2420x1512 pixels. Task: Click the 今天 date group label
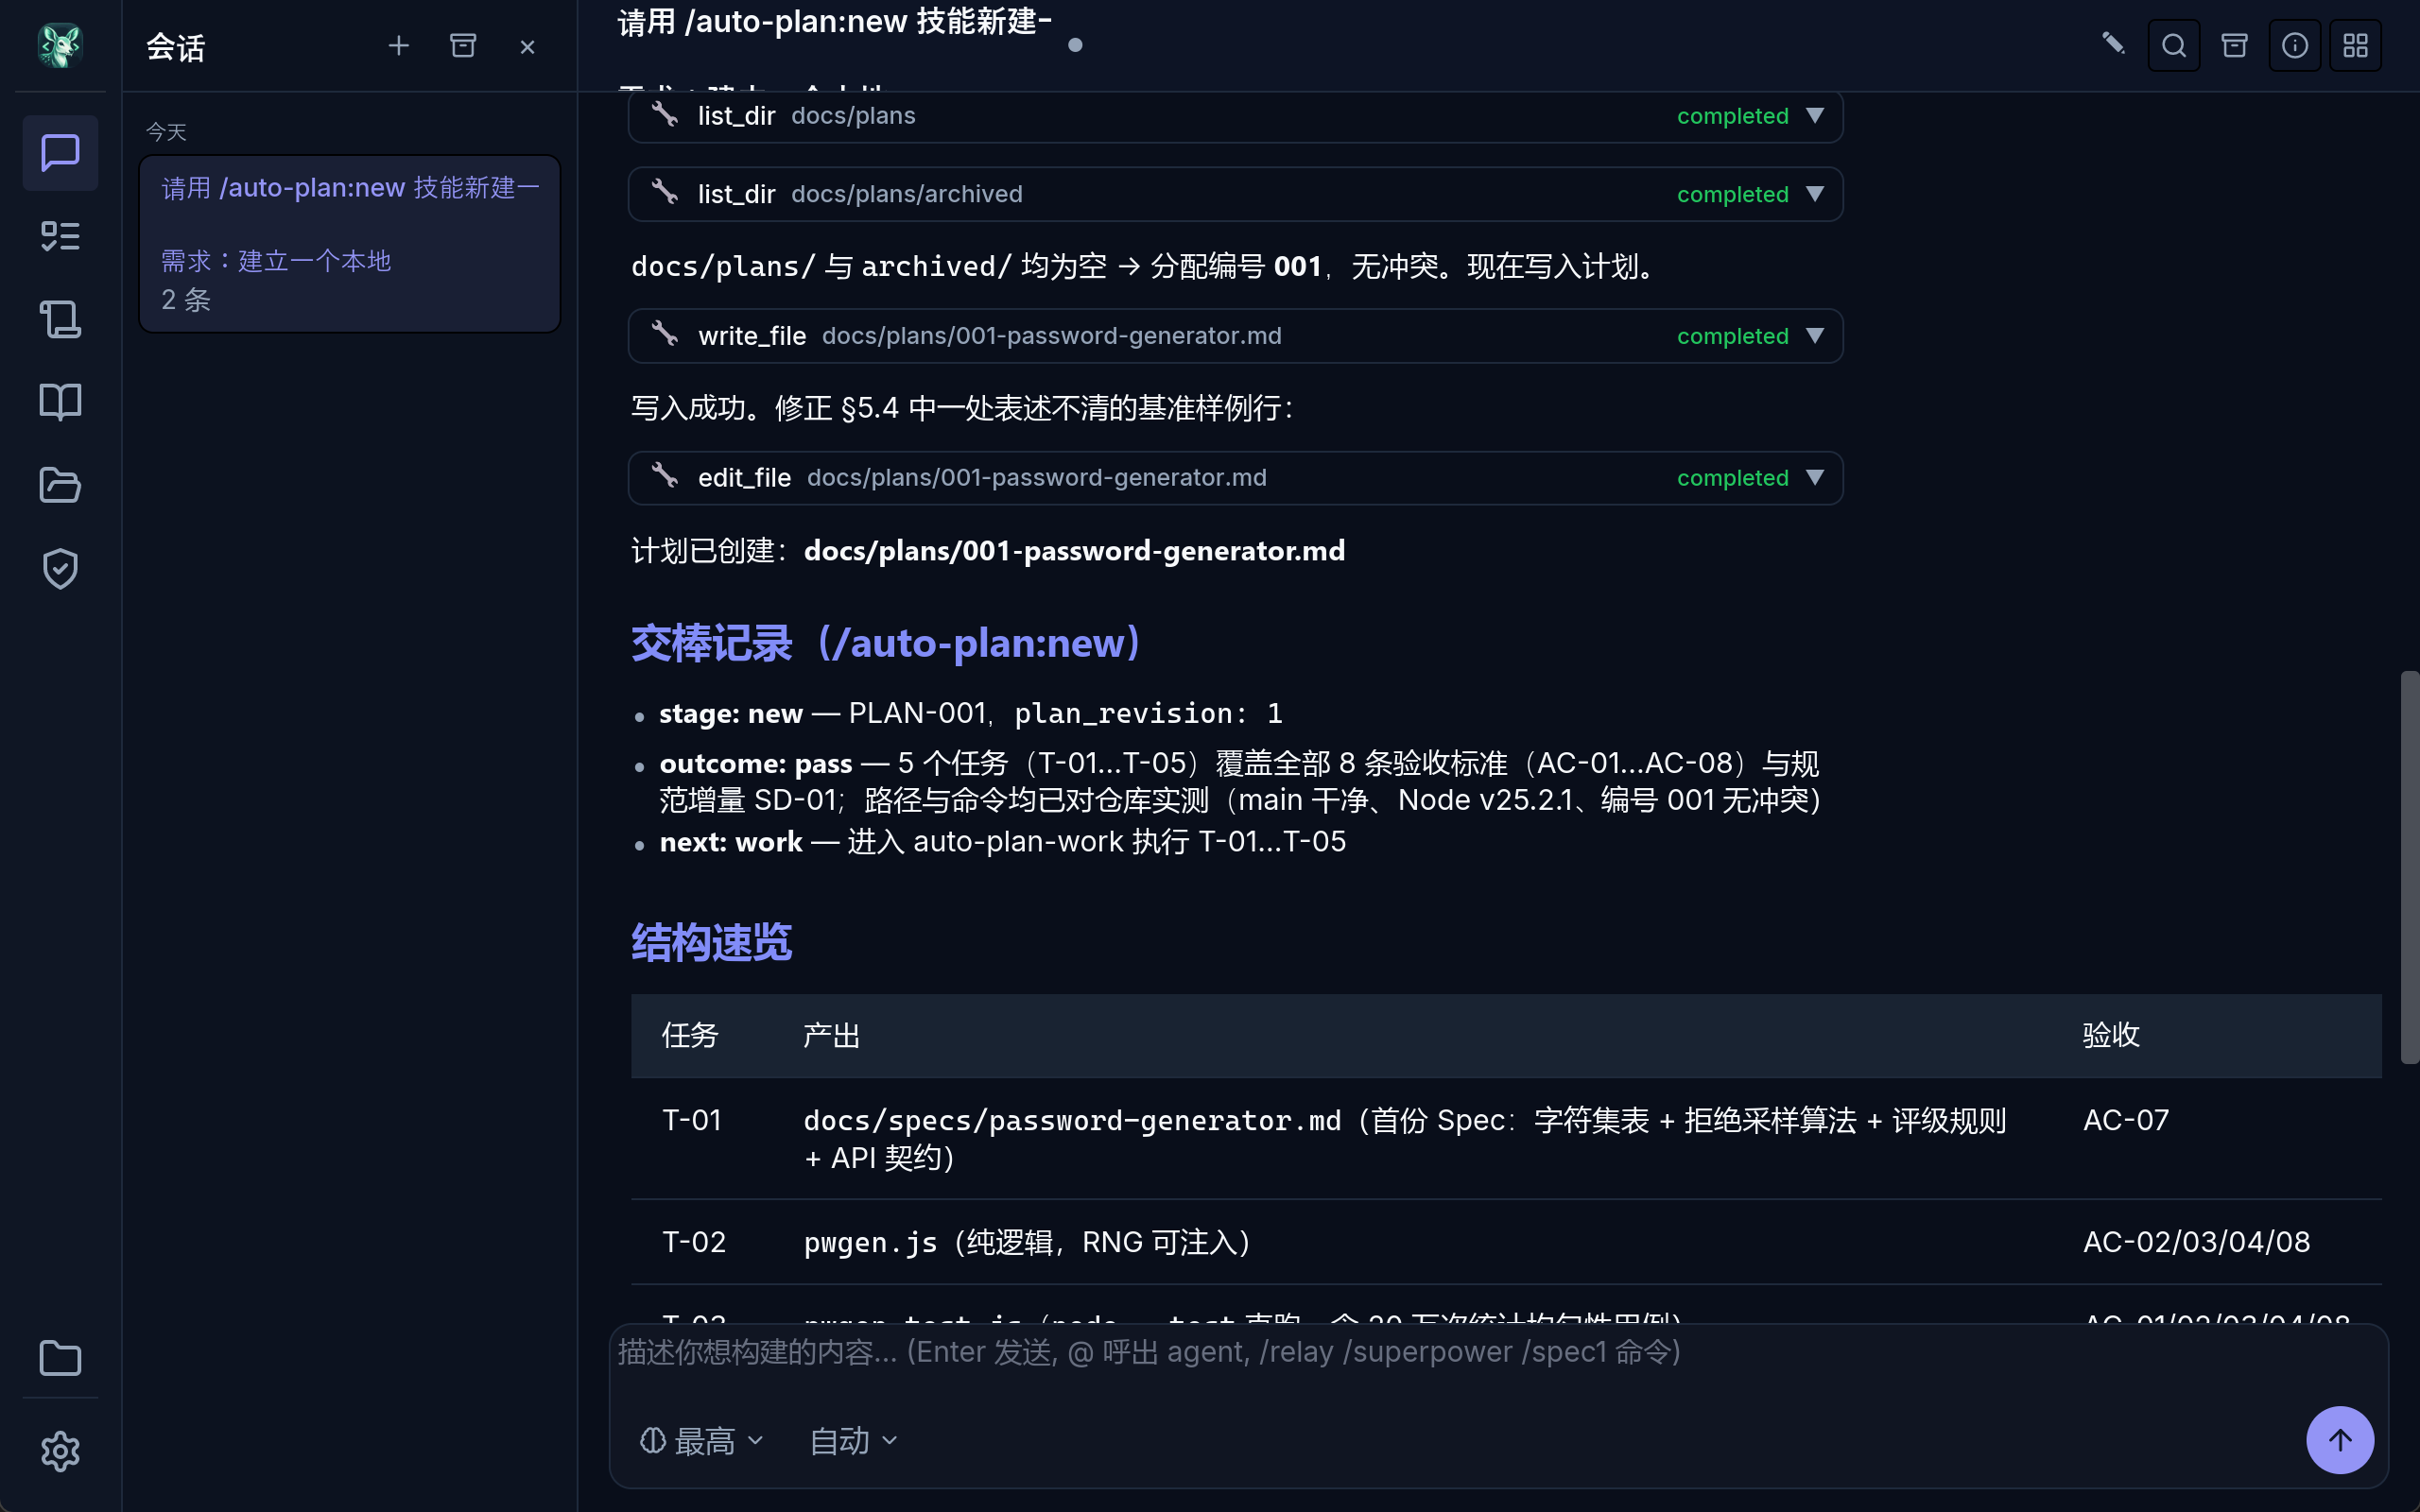[166, 132]
